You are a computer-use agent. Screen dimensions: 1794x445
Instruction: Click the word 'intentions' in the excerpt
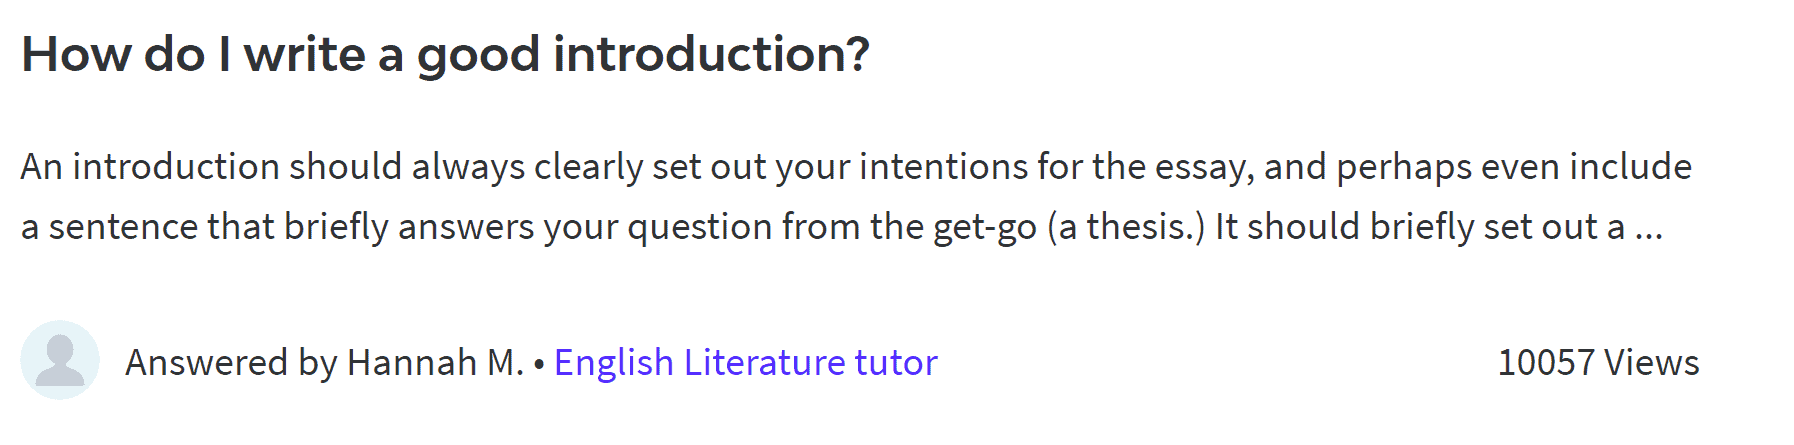click(x=943, y=167)
